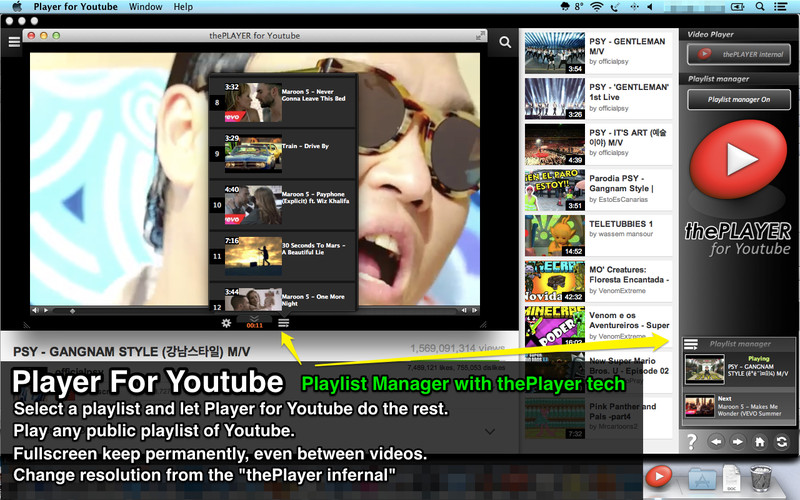Open the Apple menu
This screenshot has height=500, width=800.
(x=17, y=7)
